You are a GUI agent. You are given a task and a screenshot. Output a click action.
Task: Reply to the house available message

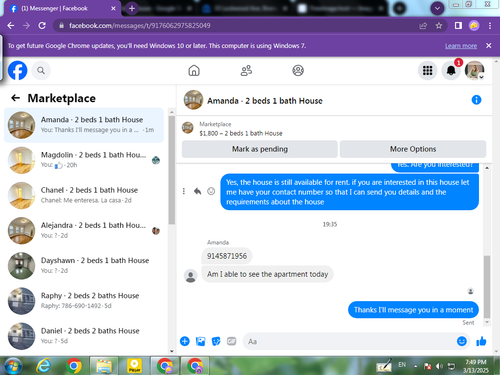[x=197, y=191]
